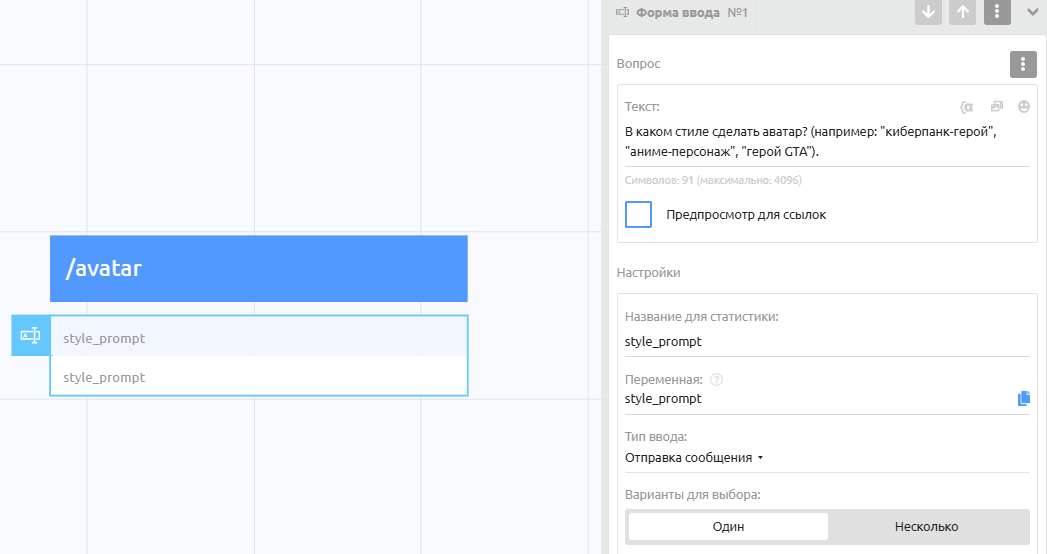Click the input form icon on canvas

click(30, 336)
